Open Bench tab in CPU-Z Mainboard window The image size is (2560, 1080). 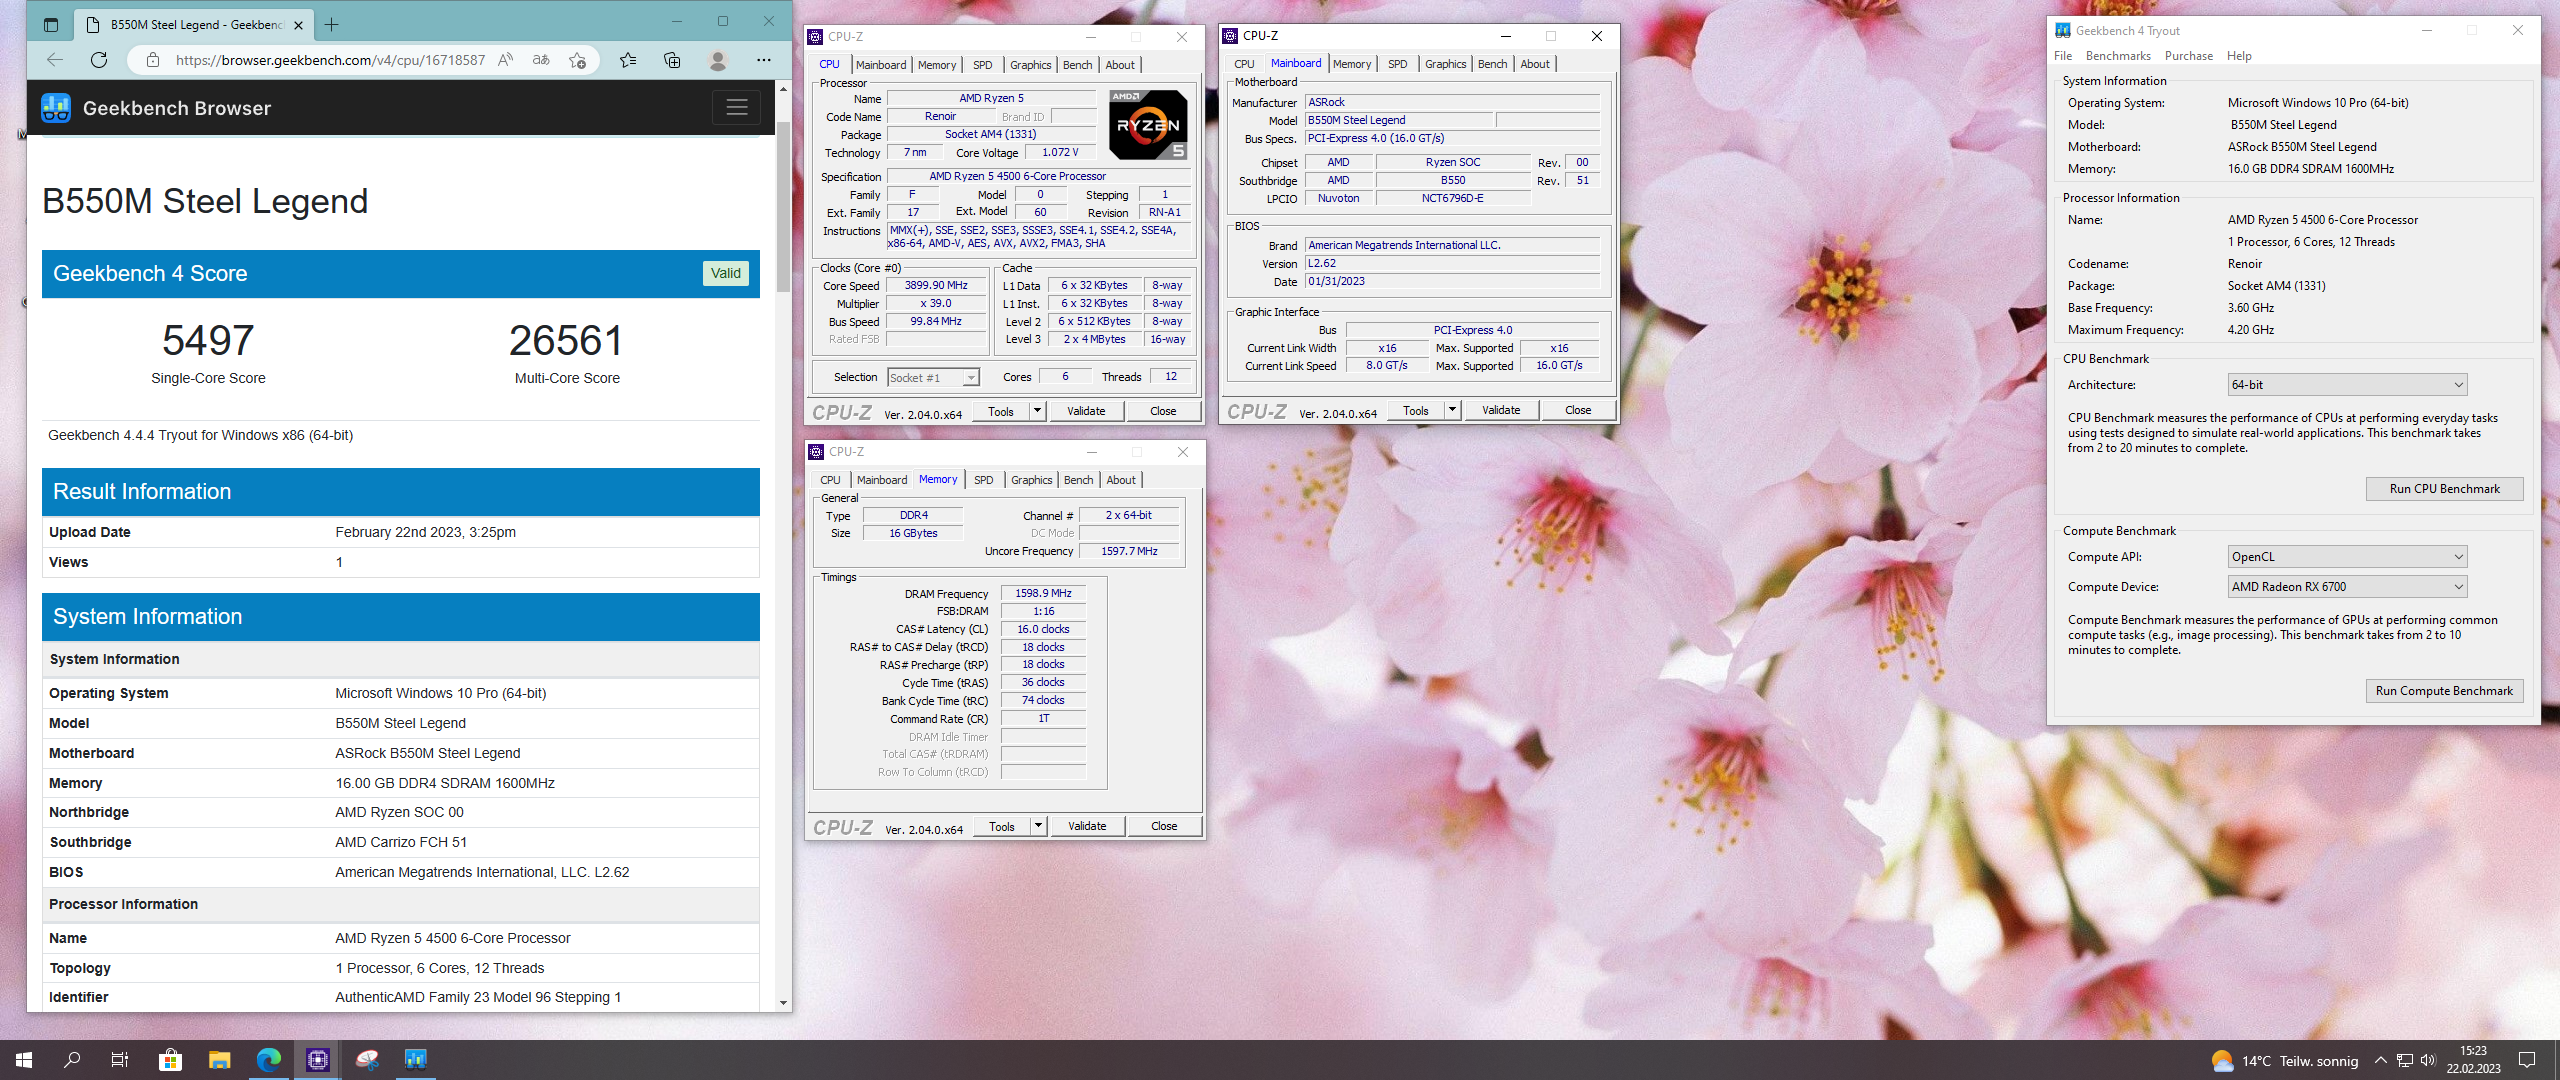click(1492, 64)
